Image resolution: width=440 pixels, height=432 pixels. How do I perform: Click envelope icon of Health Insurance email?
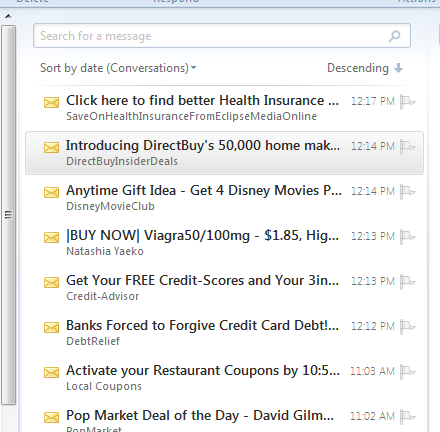click(x=51, y=102)
